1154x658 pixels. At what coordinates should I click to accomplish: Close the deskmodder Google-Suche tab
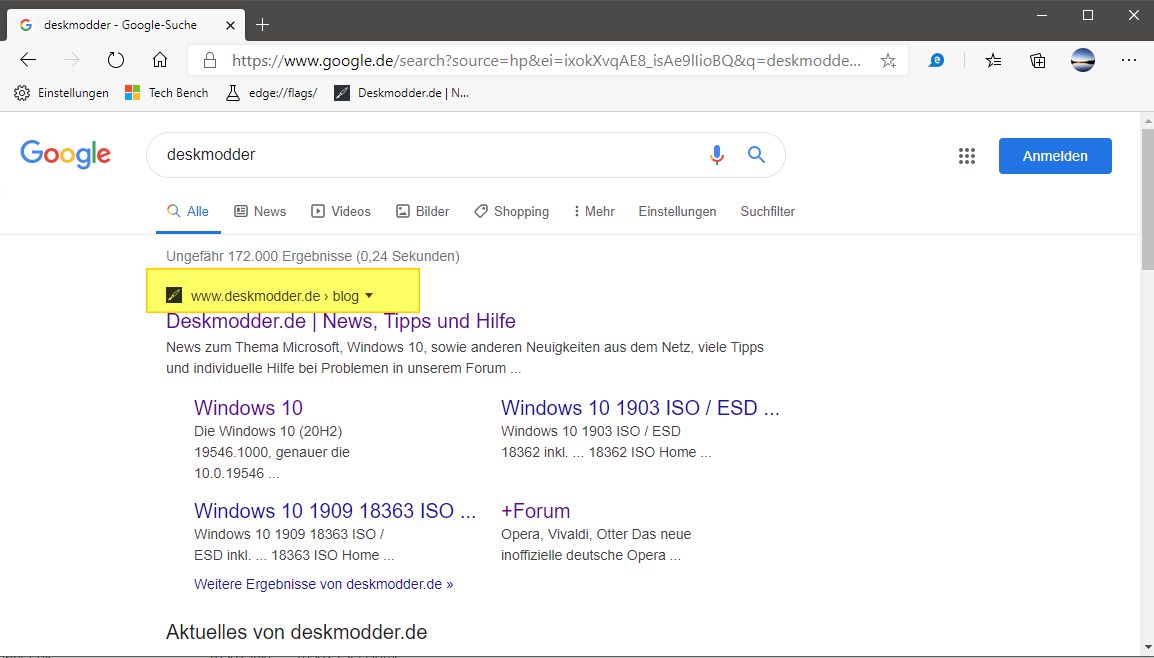click(230, 25)
